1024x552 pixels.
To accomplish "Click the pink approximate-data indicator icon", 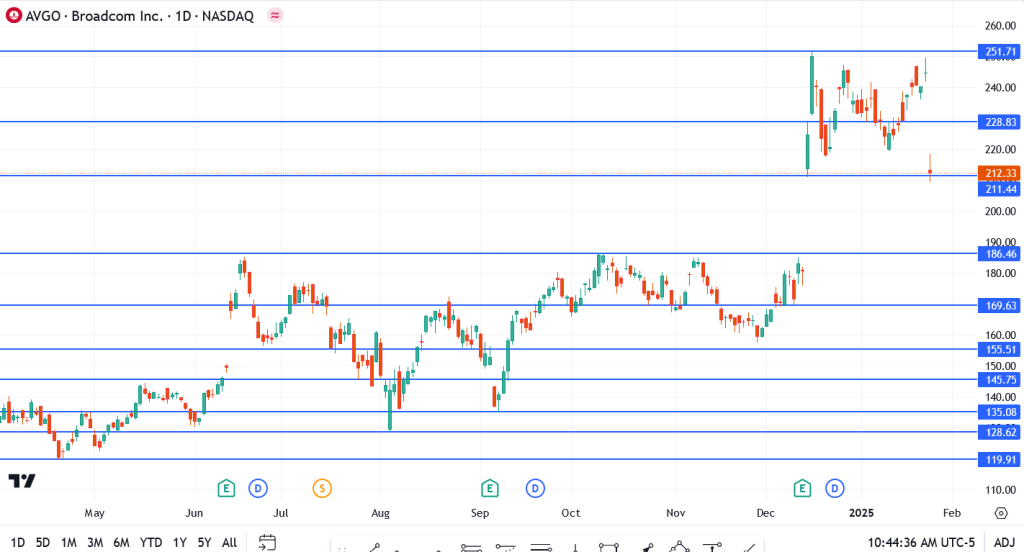I will click(275, 16).
